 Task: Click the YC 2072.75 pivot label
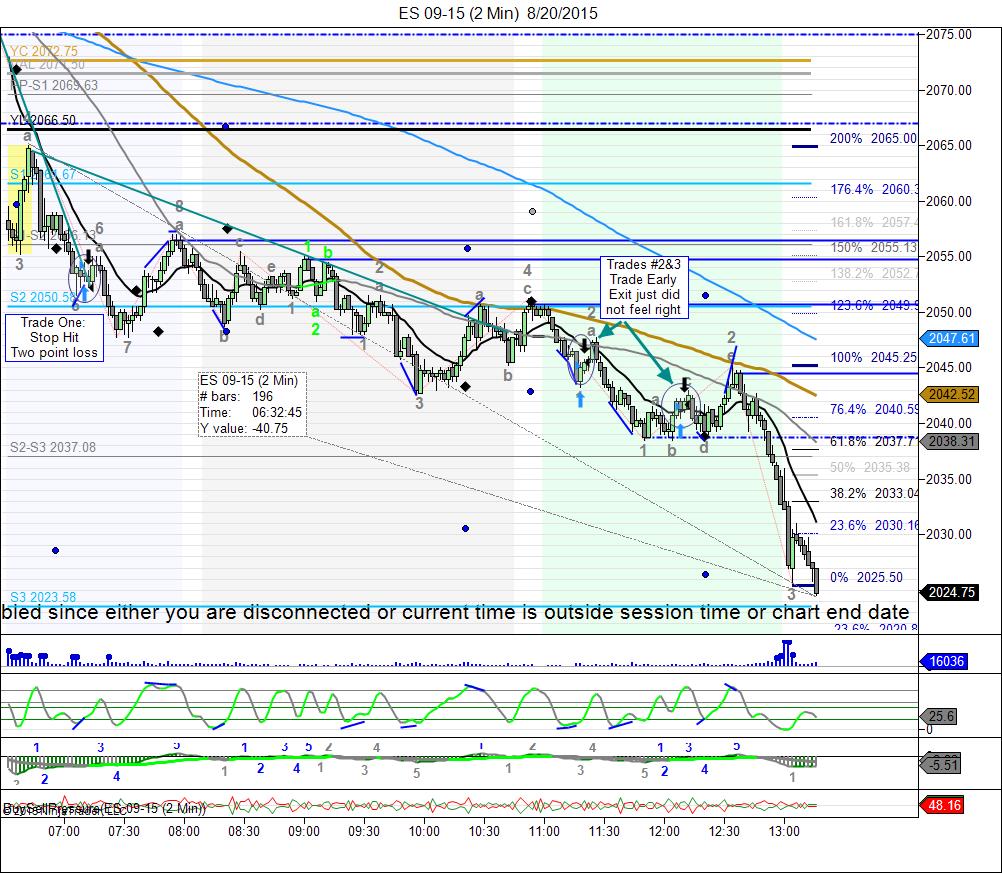point(44,51)
